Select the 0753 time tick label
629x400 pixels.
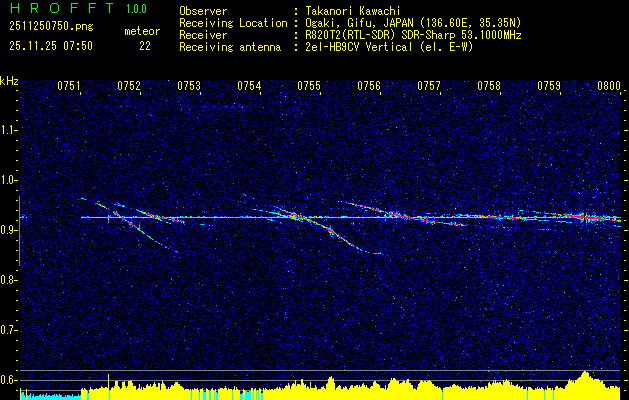coord(189,86)
